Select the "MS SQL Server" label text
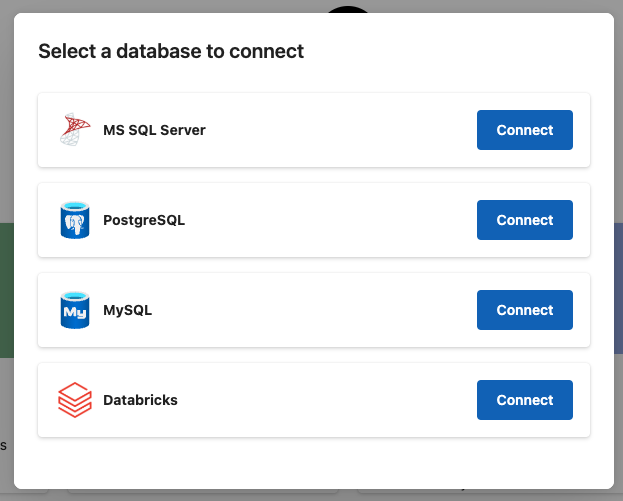Viewport: 623px width, 501px height. [154, 130]
